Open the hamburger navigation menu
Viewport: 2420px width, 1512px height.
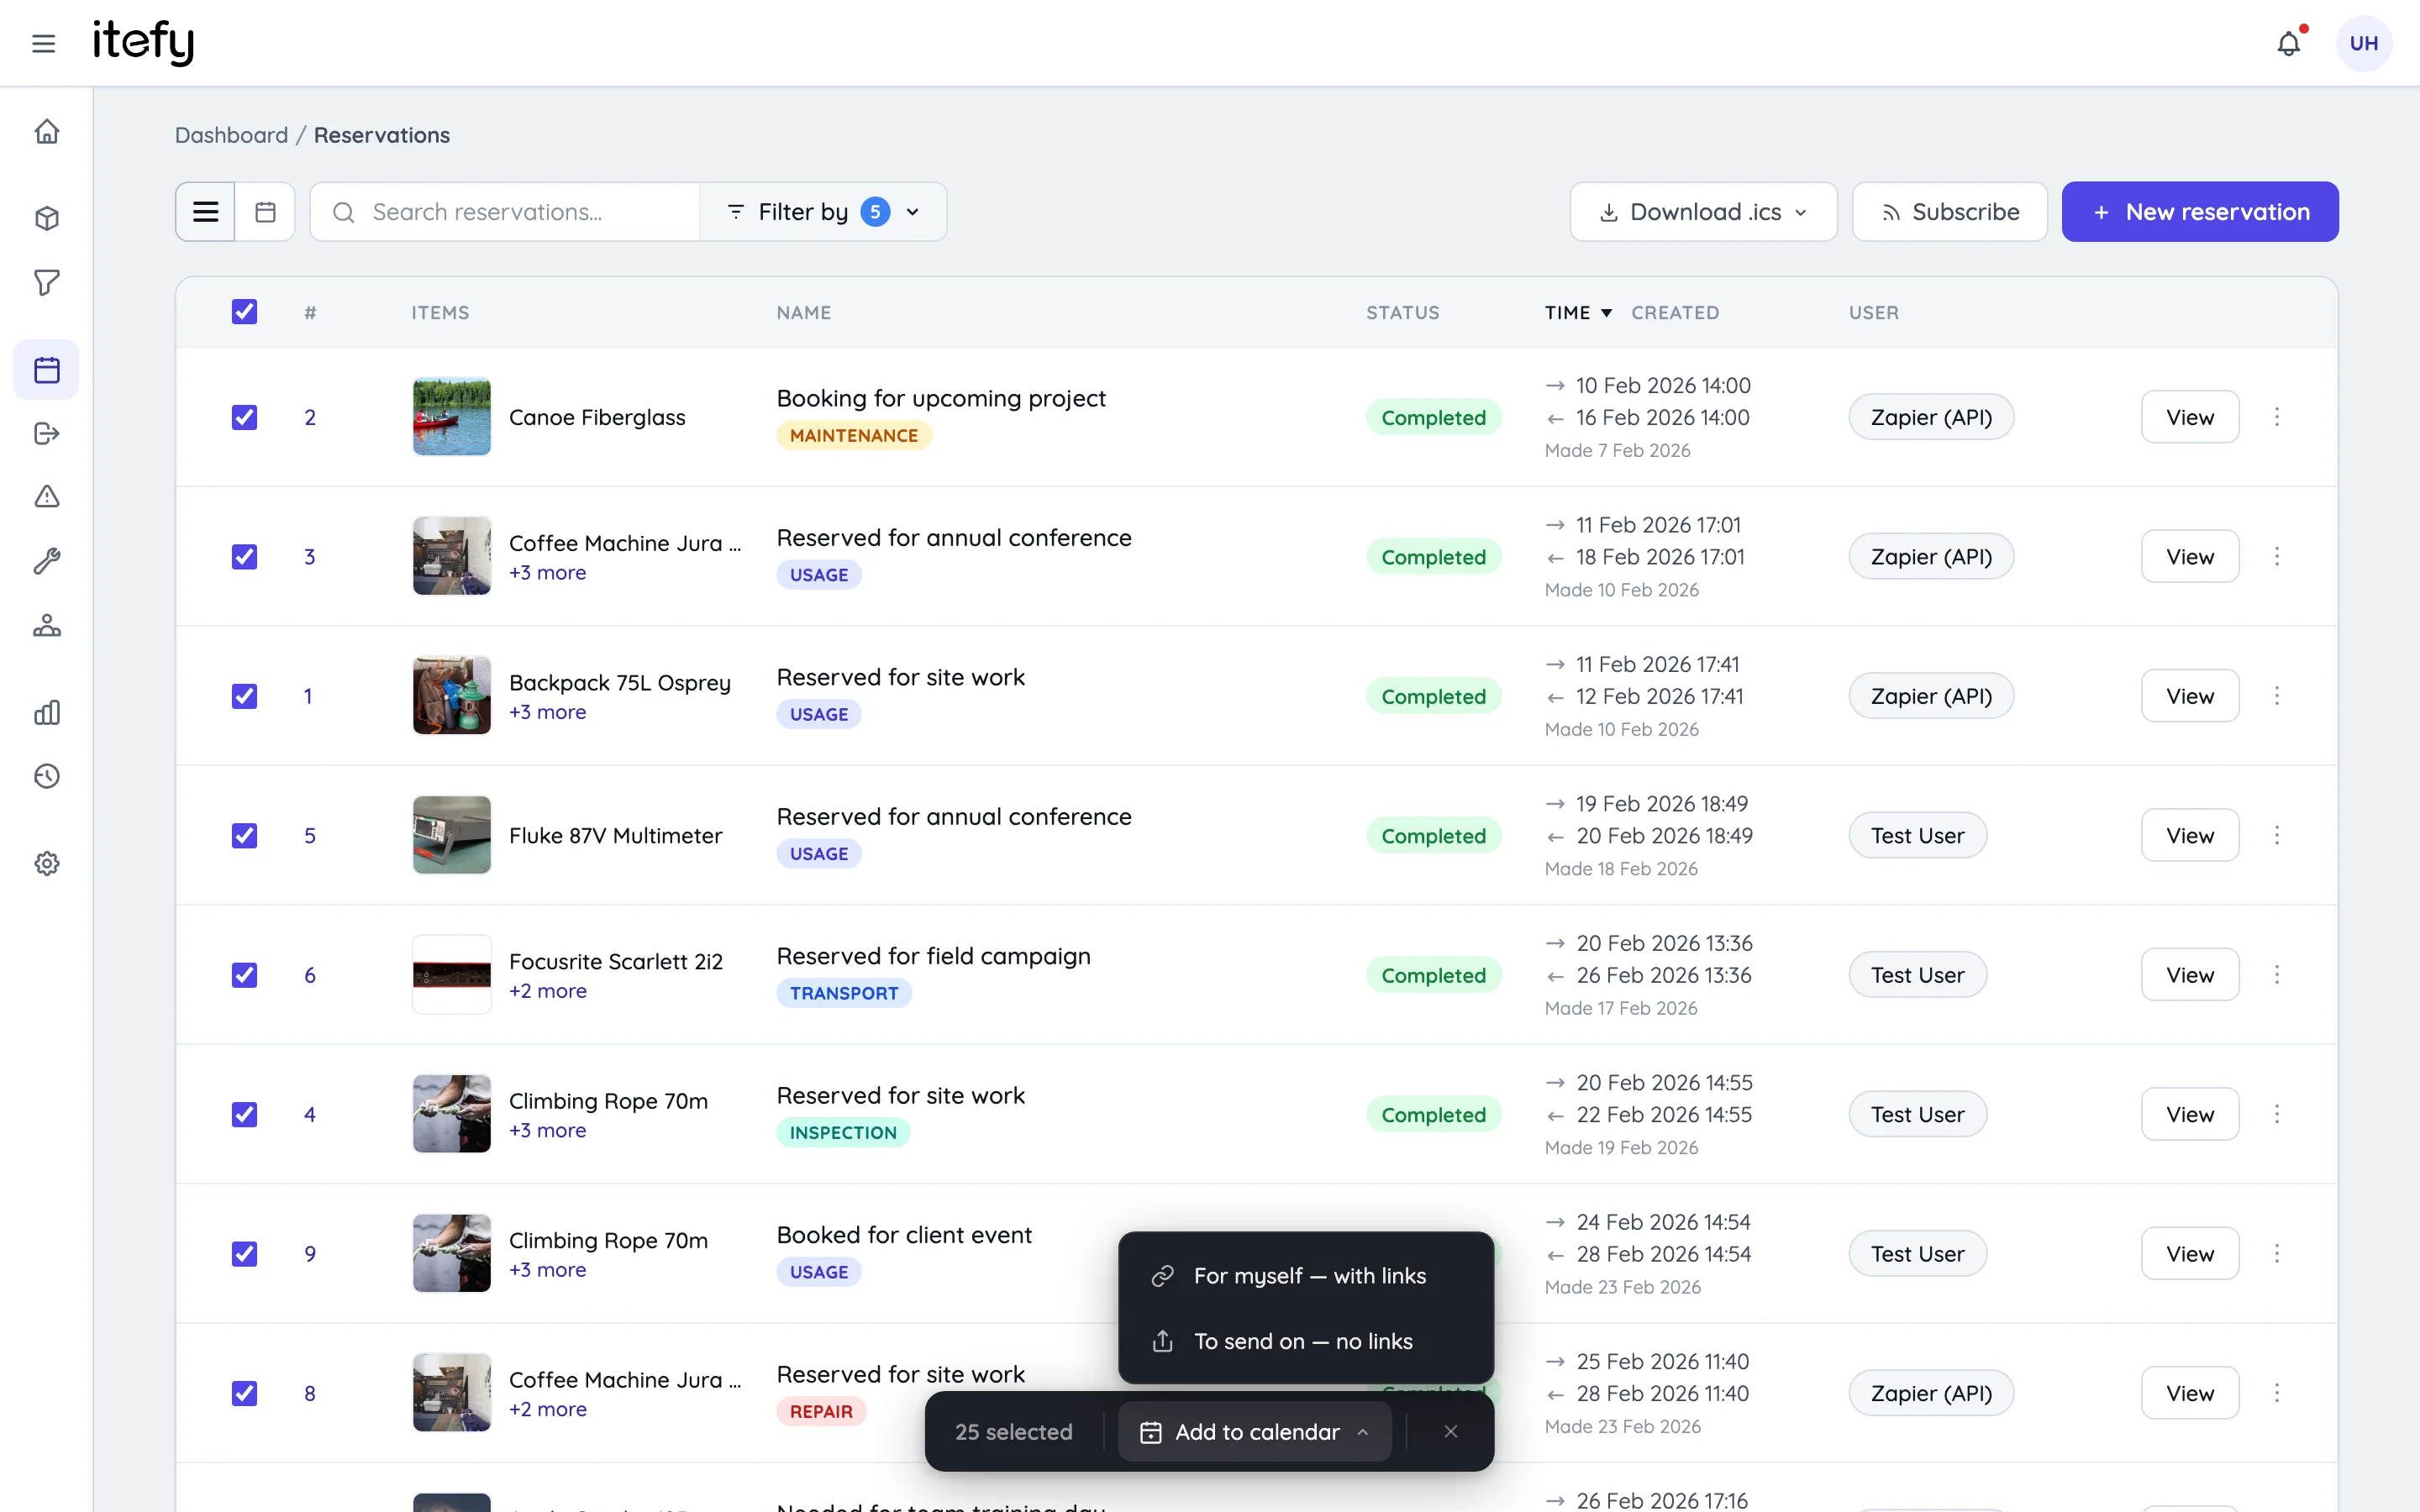pos(43,43)
